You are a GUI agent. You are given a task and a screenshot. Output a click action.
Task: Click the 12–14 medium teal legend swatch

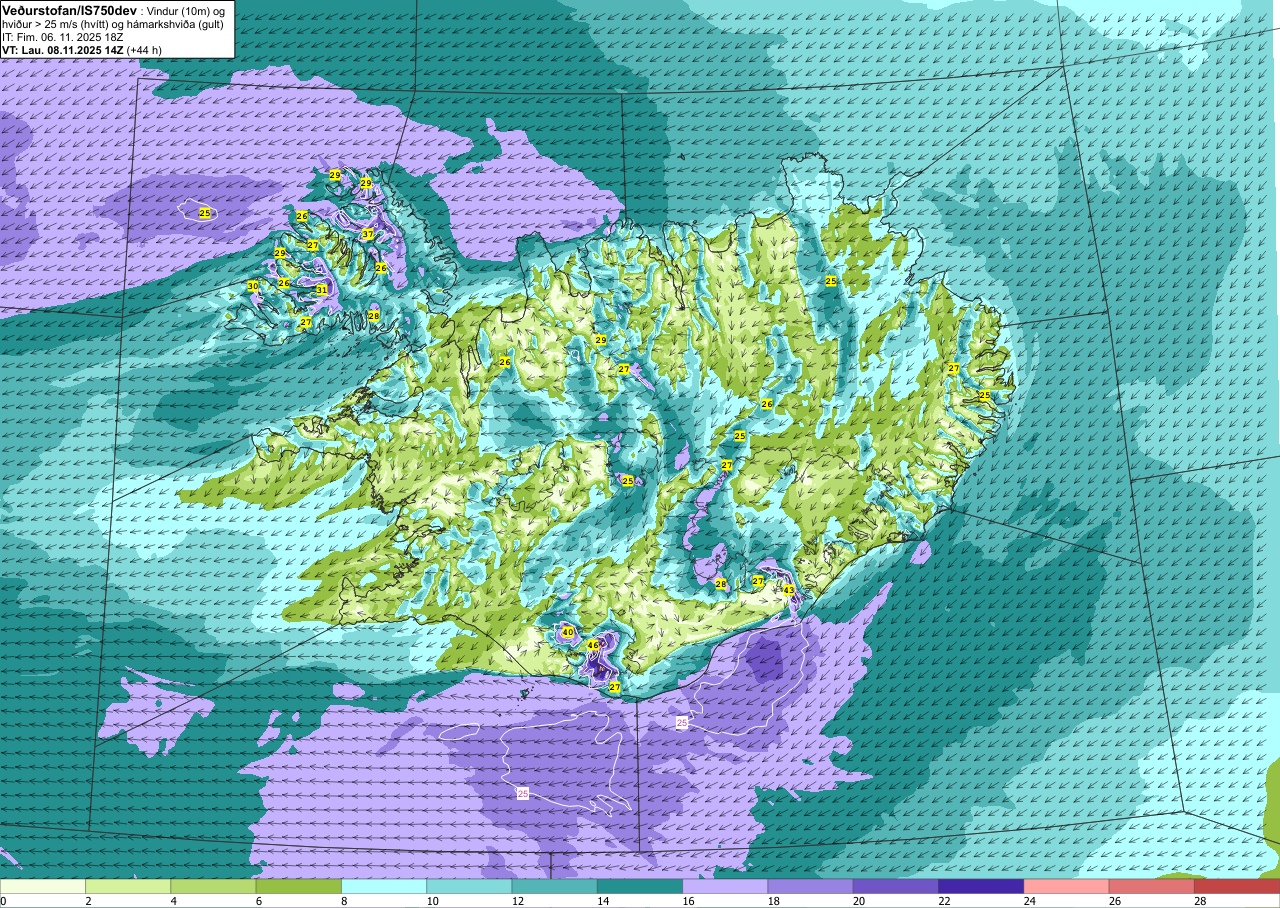pyautogui.click(x=554, y=886)
